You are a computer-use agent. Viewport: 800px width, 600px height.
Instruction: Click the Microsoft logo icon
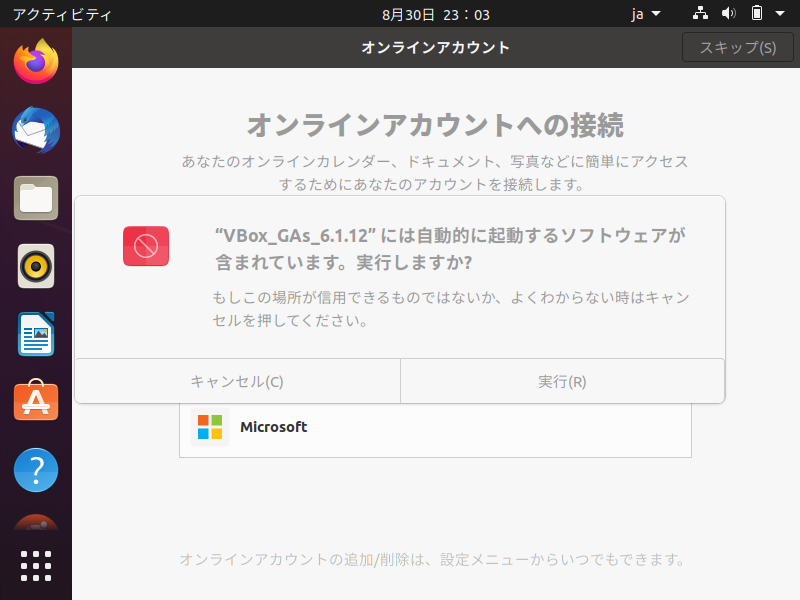coord(210,427)
